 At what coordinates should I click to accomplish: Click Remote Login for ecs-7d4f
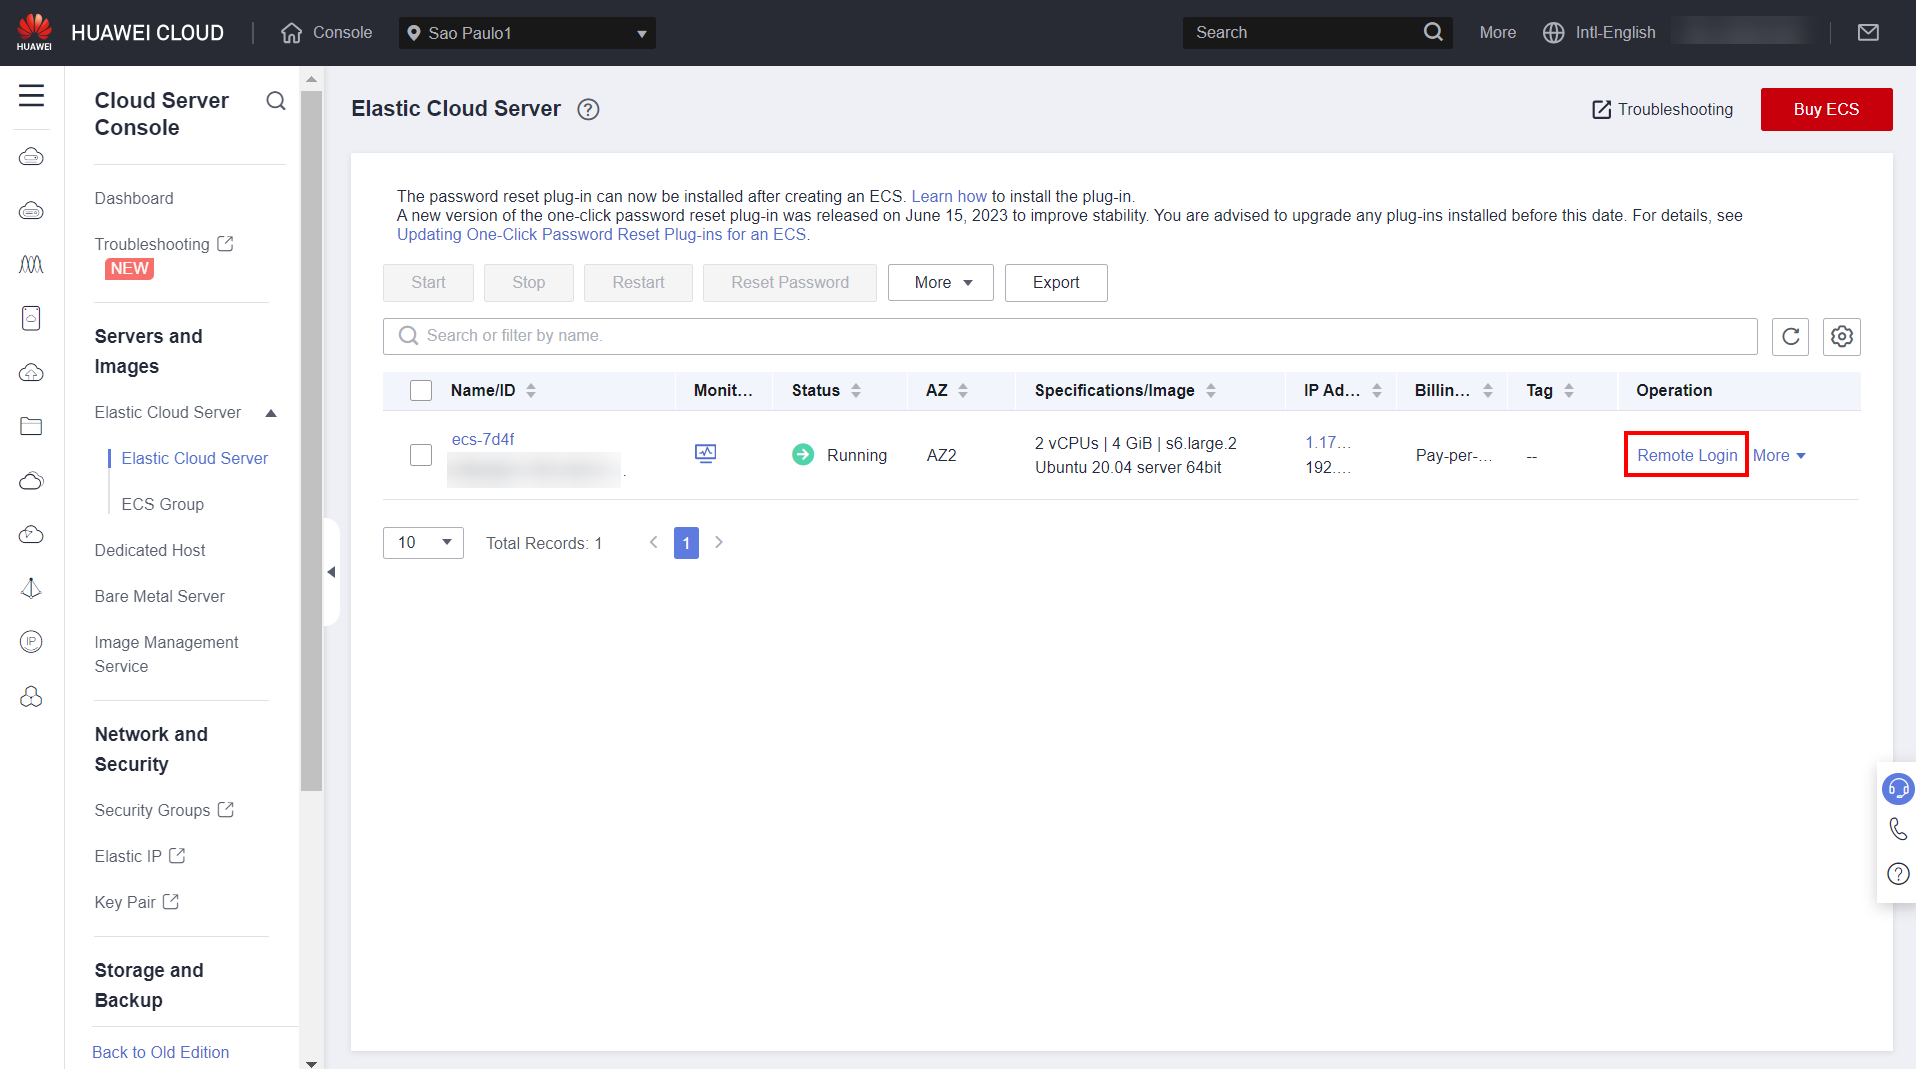tap(1686, 455)
